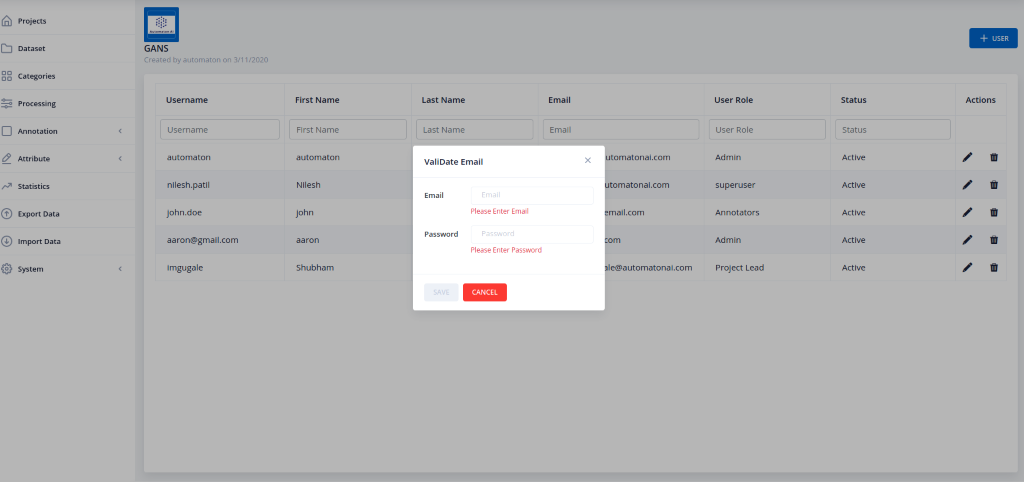Close the ValiDate Email dialog with X

pos(587,160)
